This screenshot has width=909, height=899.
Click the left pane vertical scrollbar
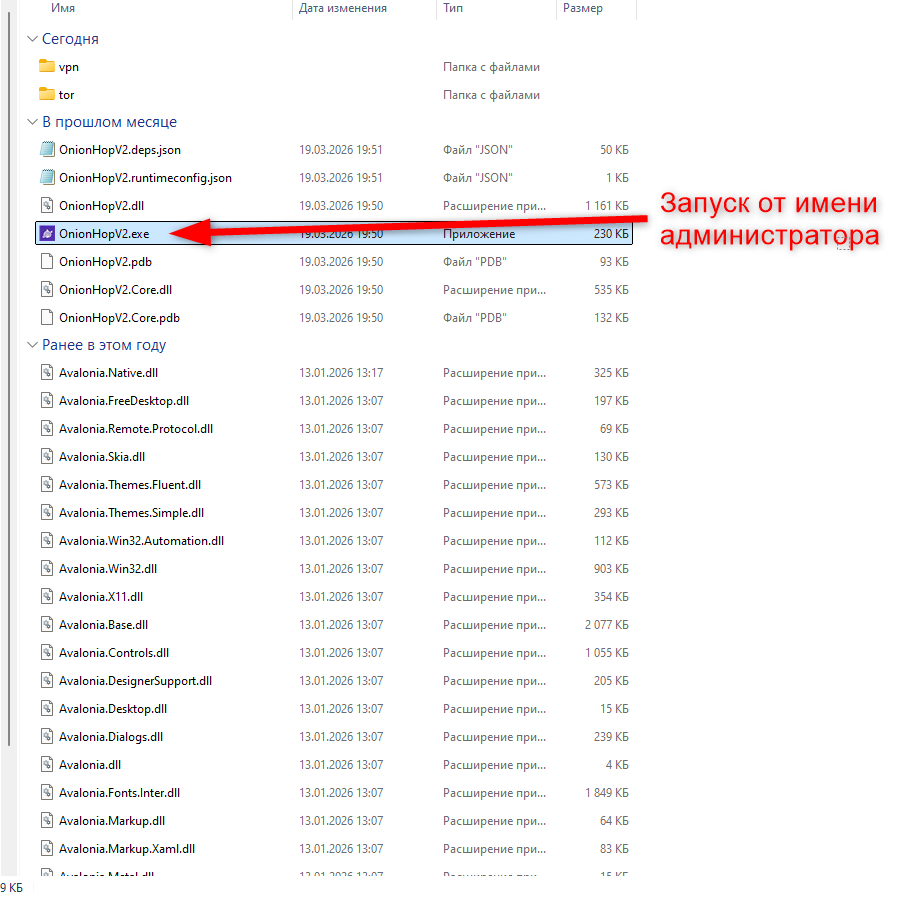click(x=9, y=377)
